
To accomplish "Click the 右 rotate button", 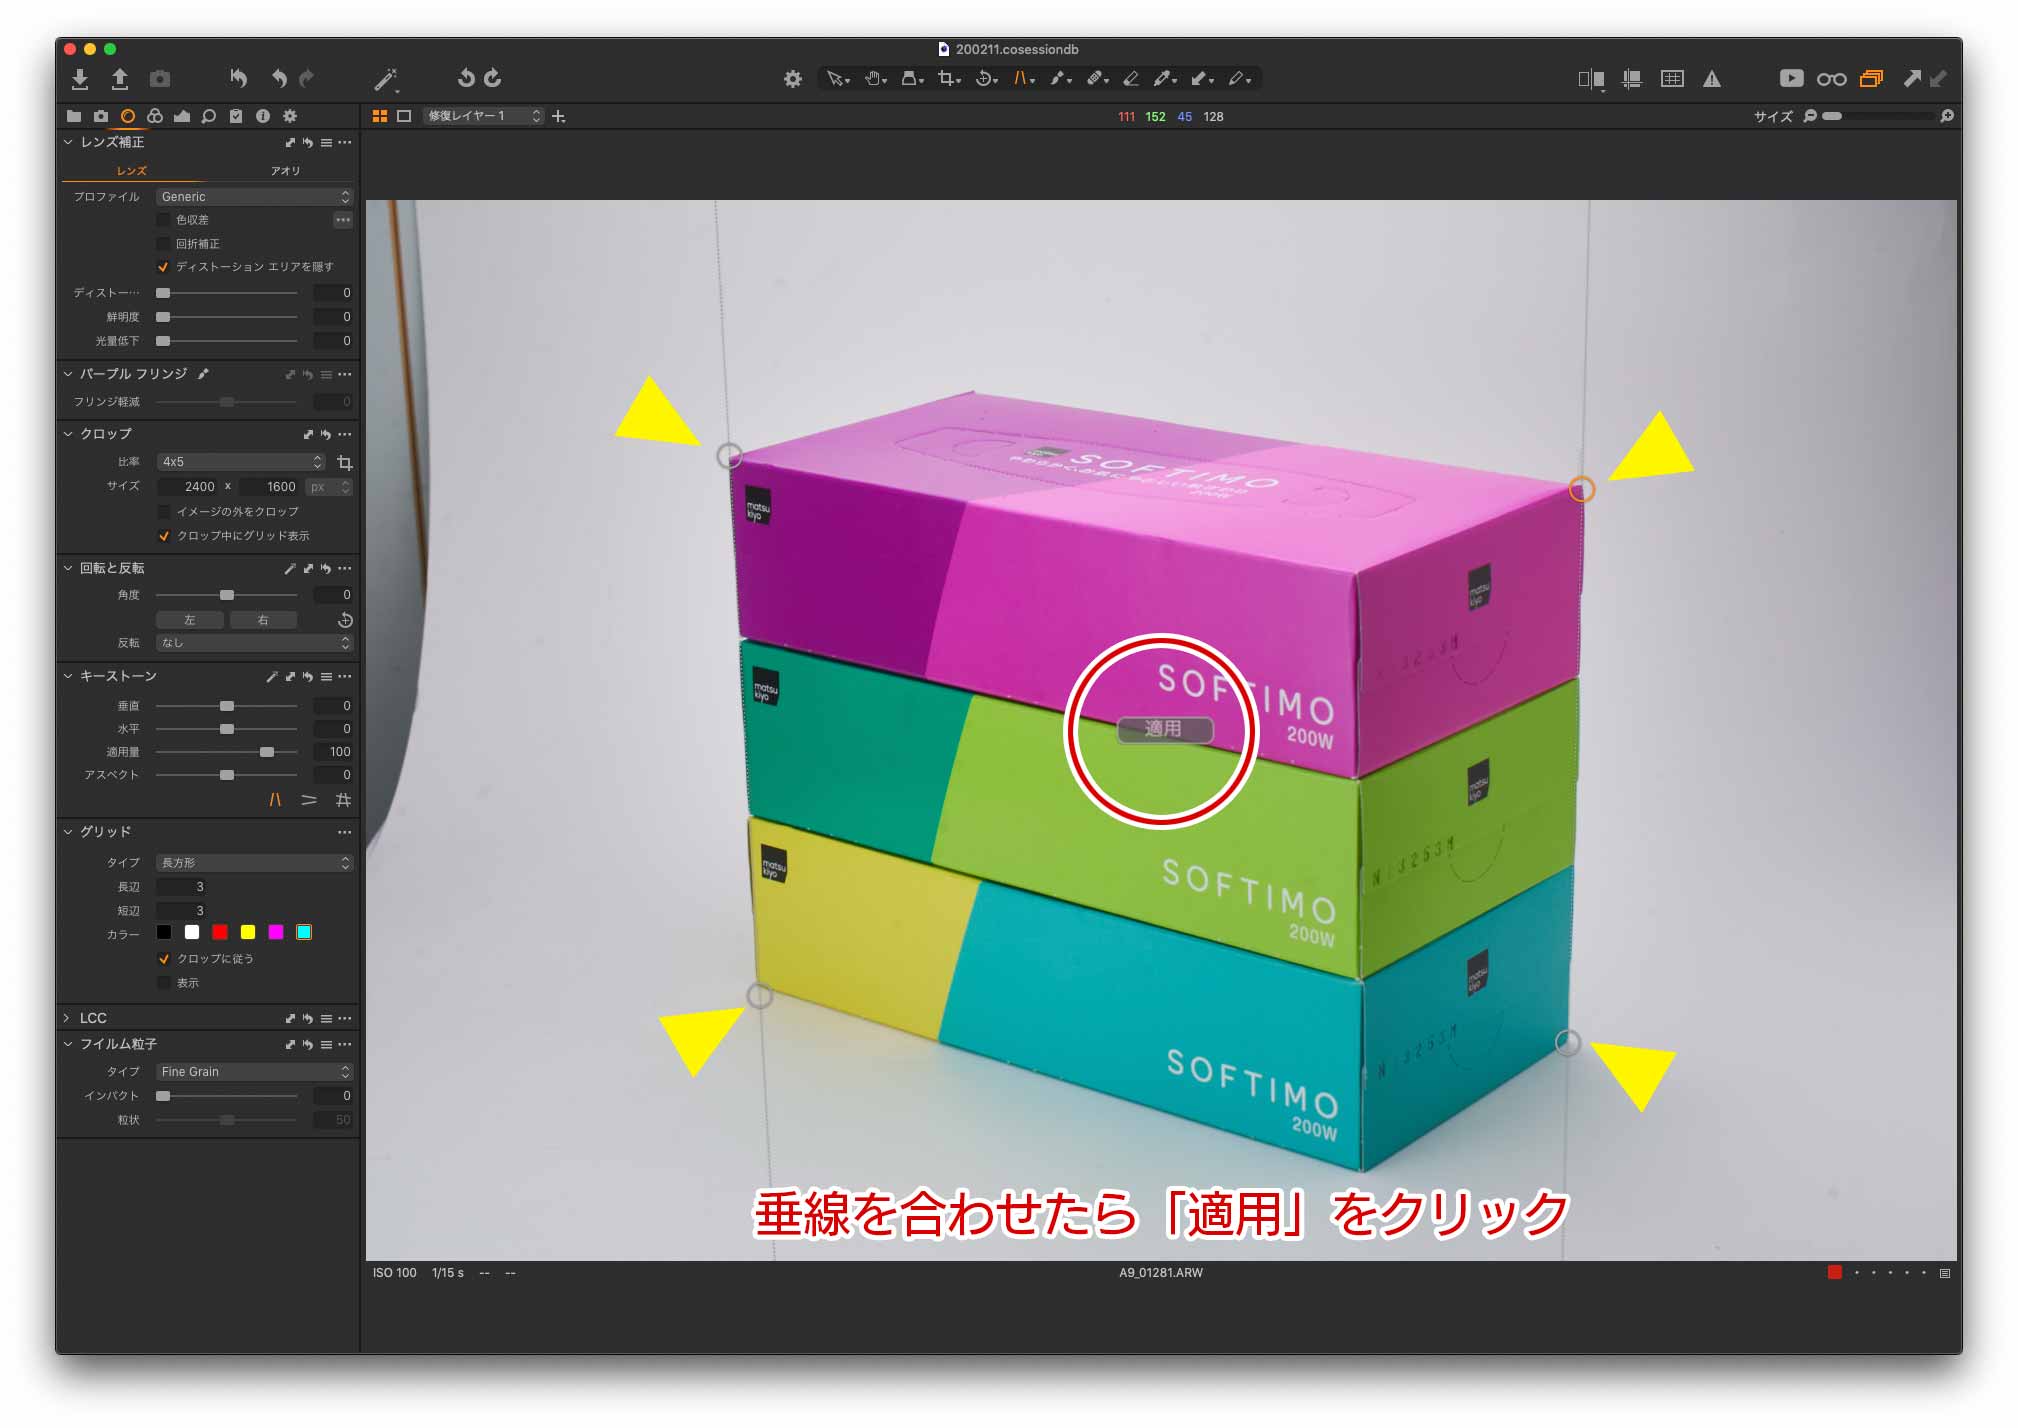I will click(x=263, y=620).
